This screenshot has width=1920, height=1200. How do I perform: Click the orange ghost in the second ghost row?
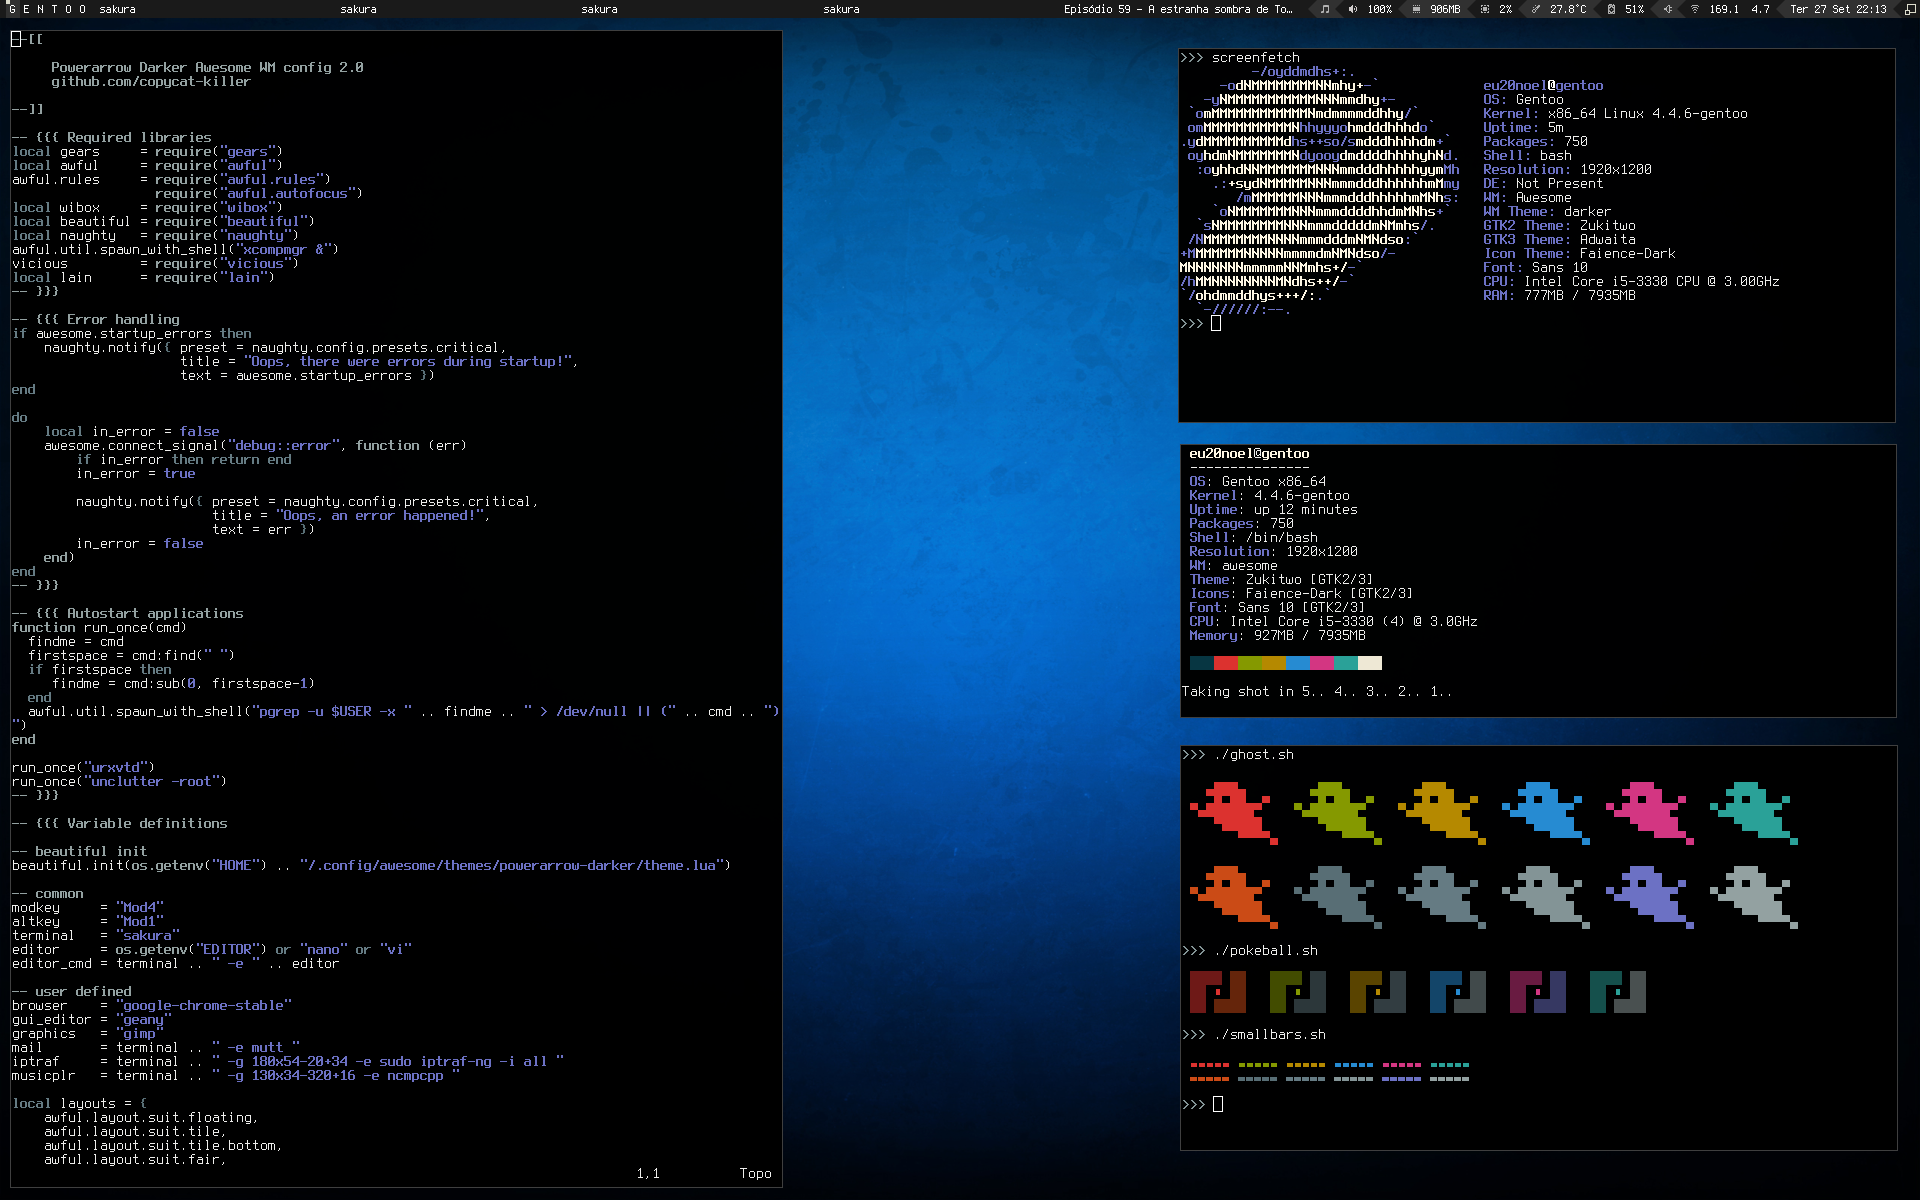coord(1233,896)
